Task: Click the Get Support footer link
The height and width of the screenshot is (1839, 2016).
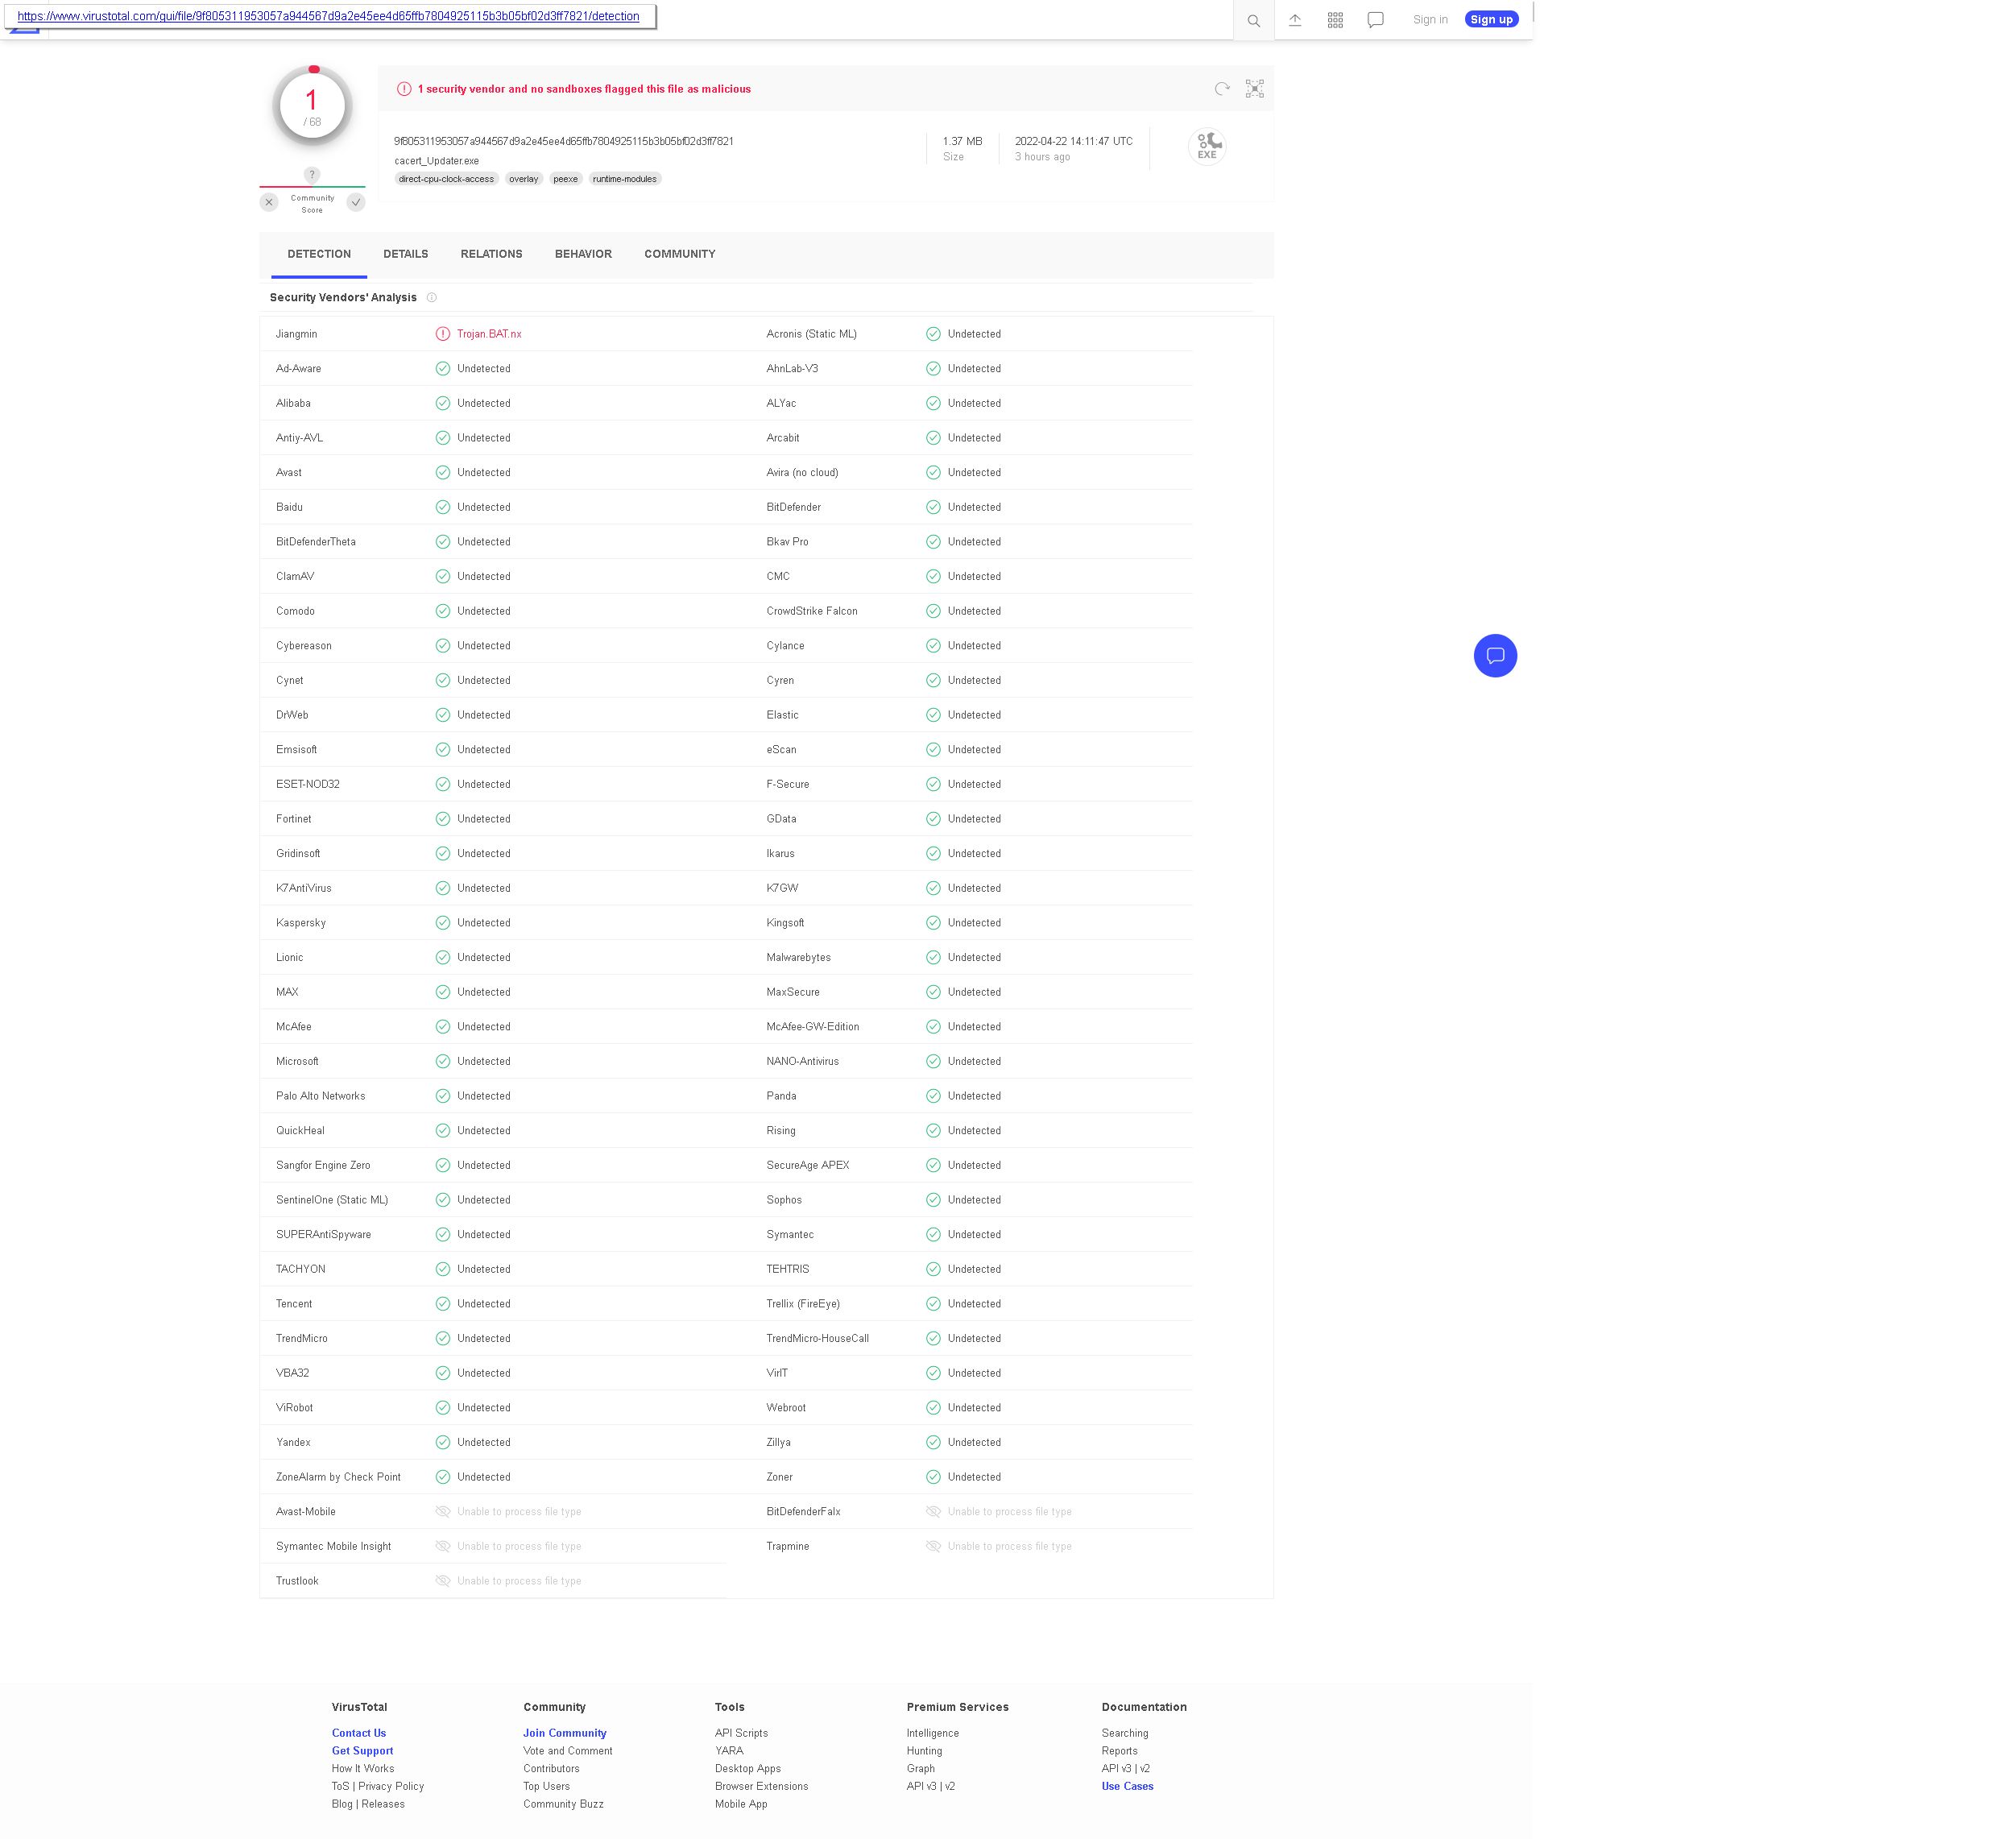Action: (x=362, y=1751)
